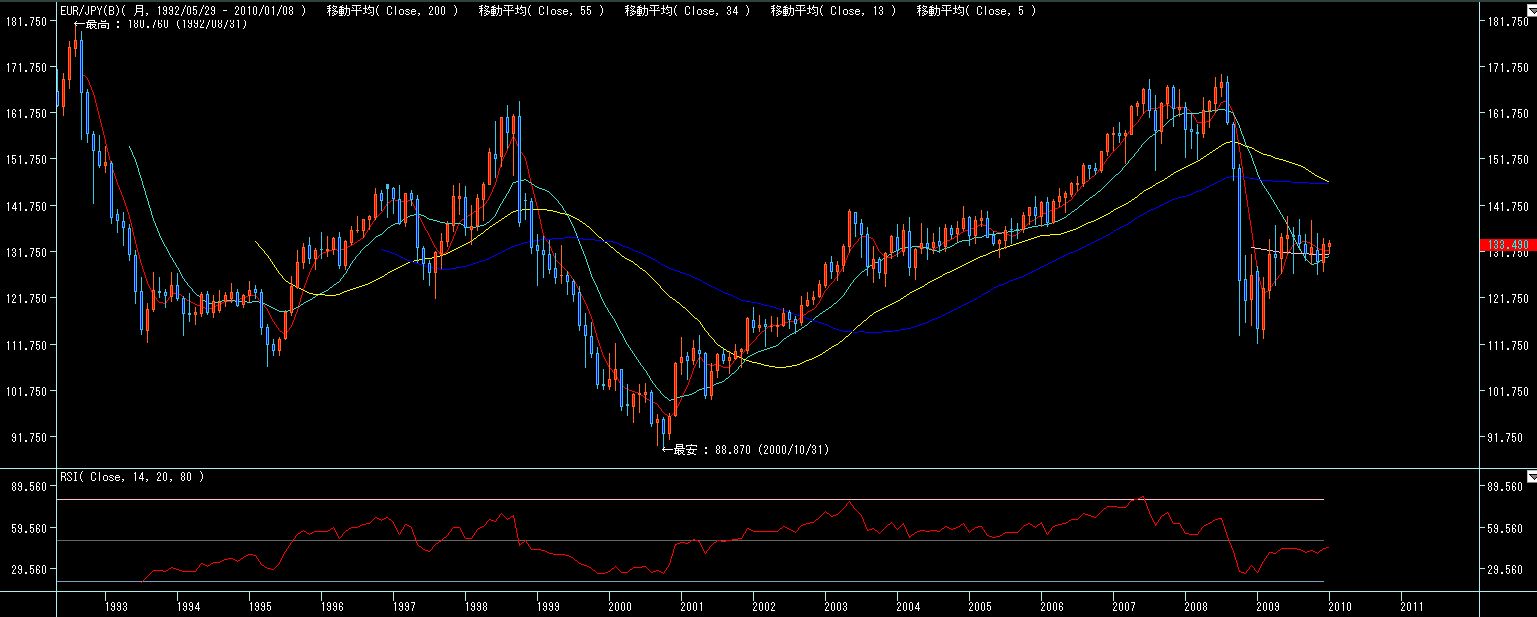Screen dimensions: 1537x617
Task: Click the 2004 year label
Action: (x=908, y=606)
